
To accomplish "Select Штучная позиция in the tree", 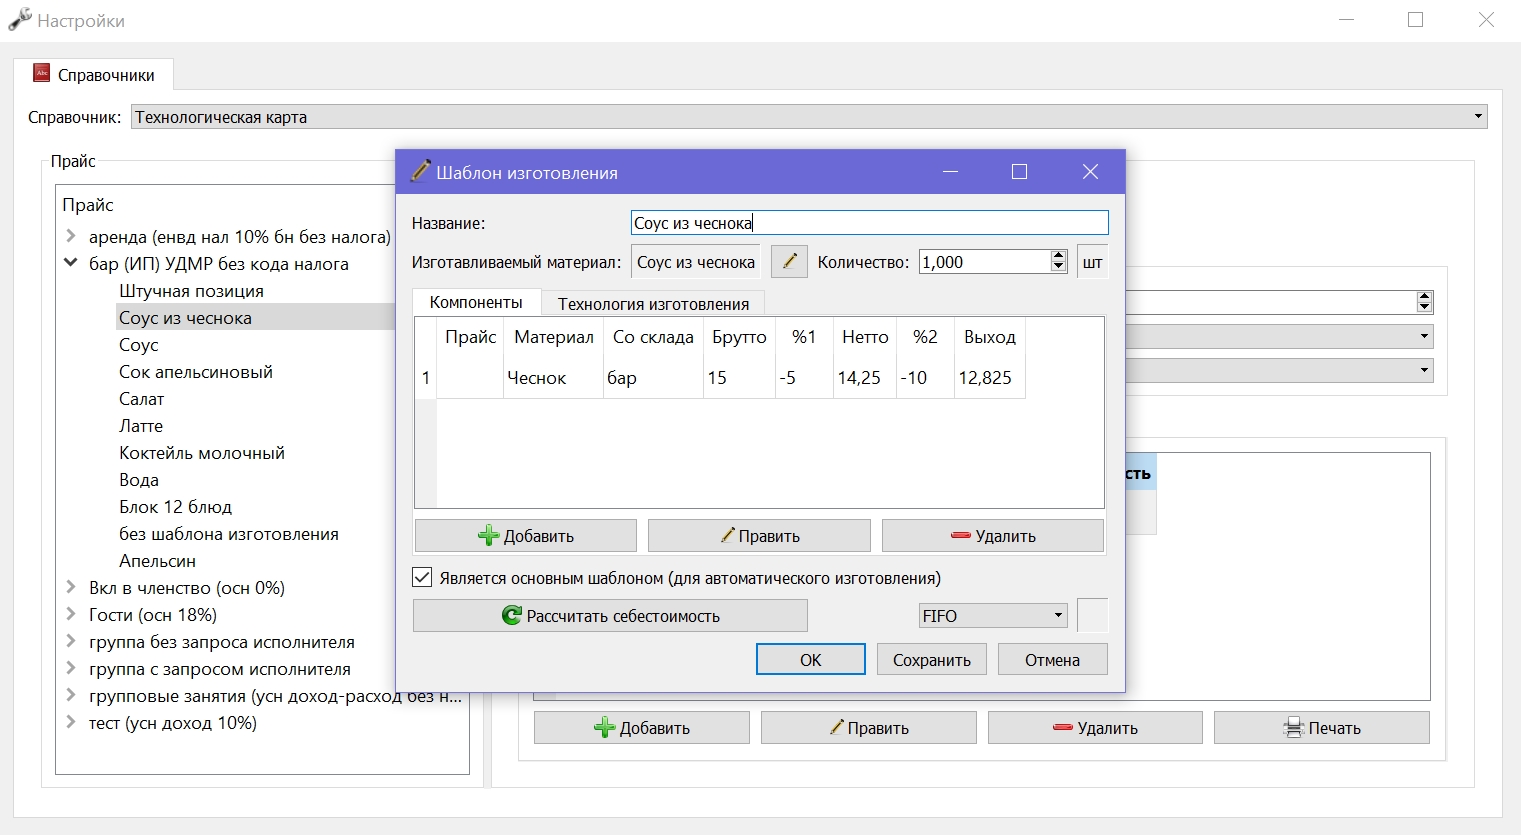I will [x=191, y=291].
